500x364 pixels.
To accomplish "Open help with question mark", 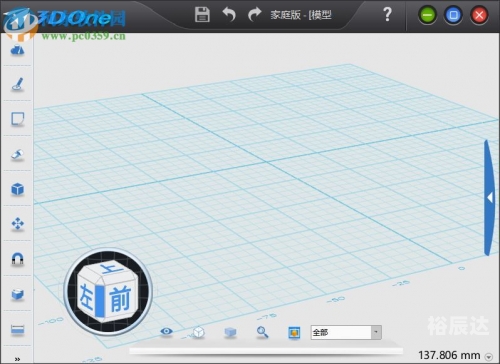I will click(x=387, y=14).
